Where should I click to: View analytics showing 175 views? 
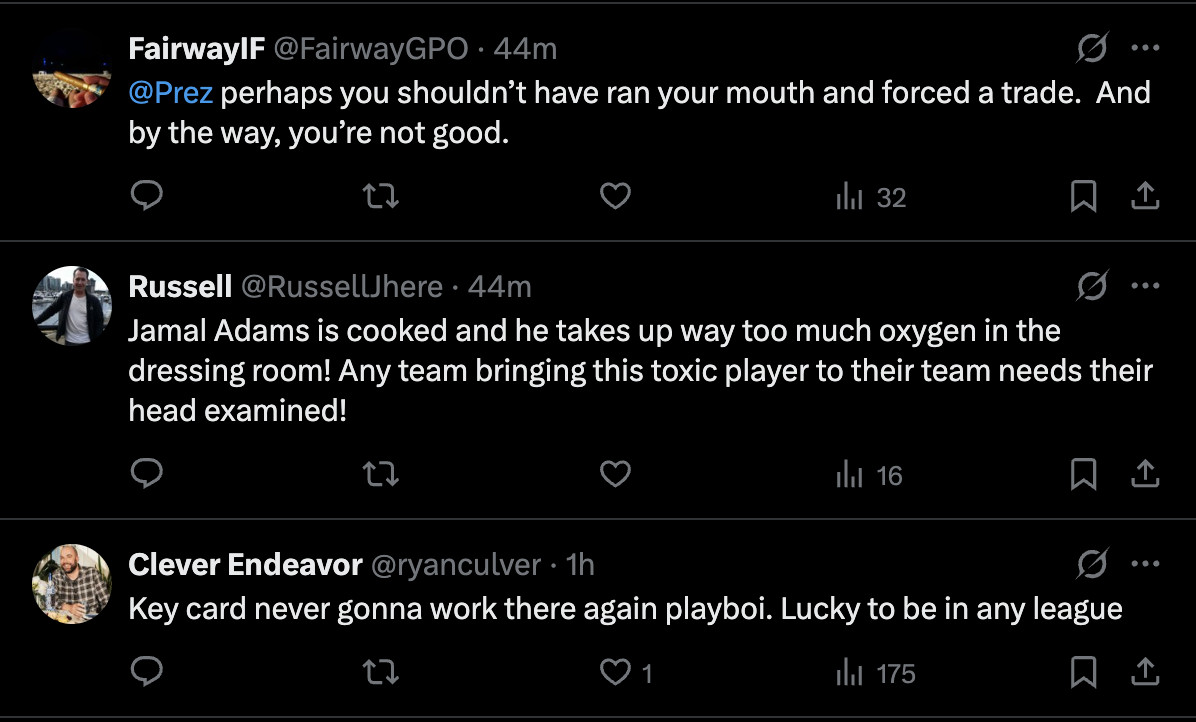[876, 673]
